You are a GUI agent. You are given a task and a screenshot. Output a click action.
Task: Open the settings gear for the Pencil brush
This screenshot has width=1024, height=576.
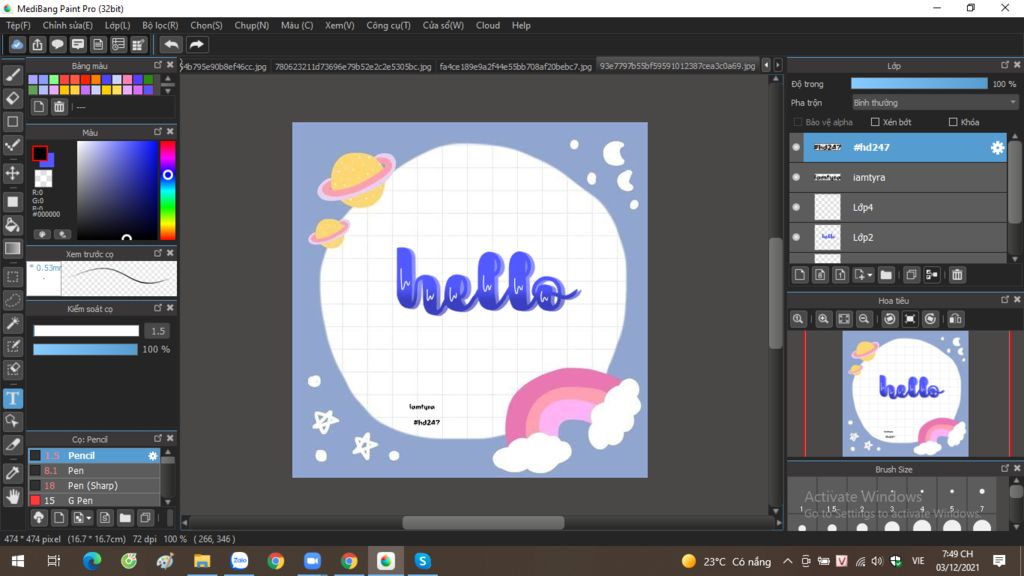click(152, 456)
